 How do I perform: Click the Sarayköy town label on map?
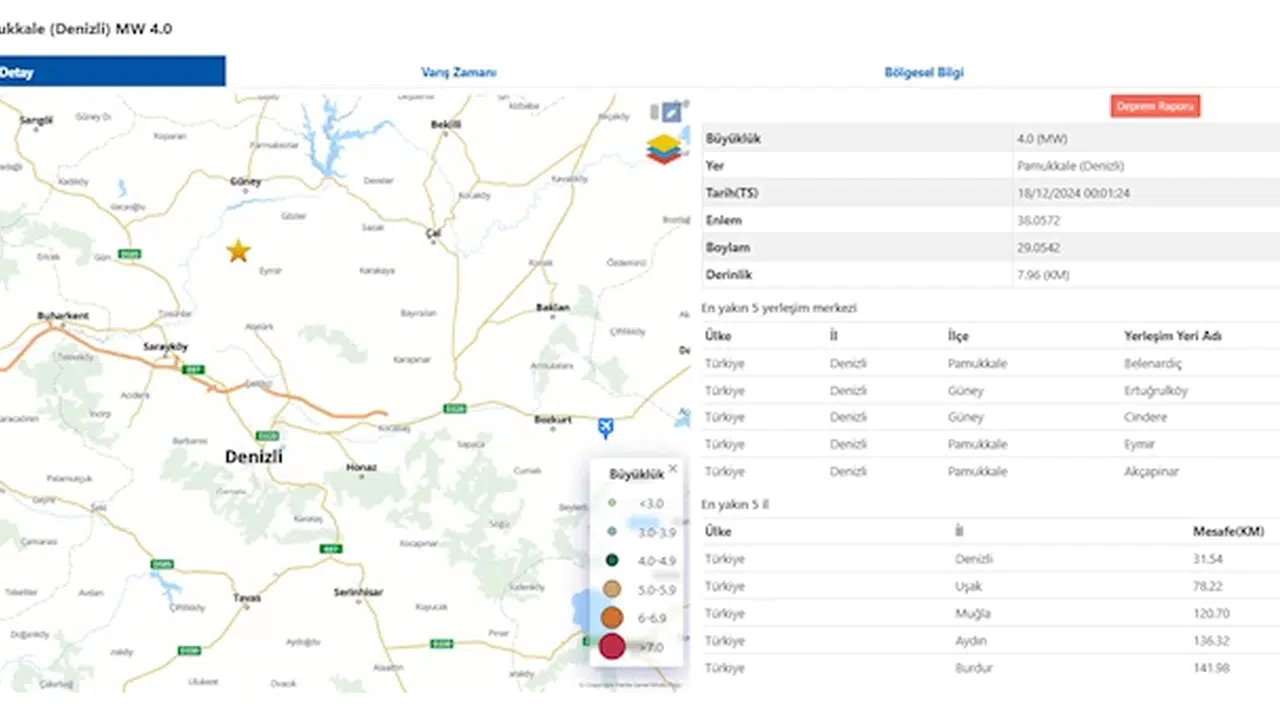(165, 347)
